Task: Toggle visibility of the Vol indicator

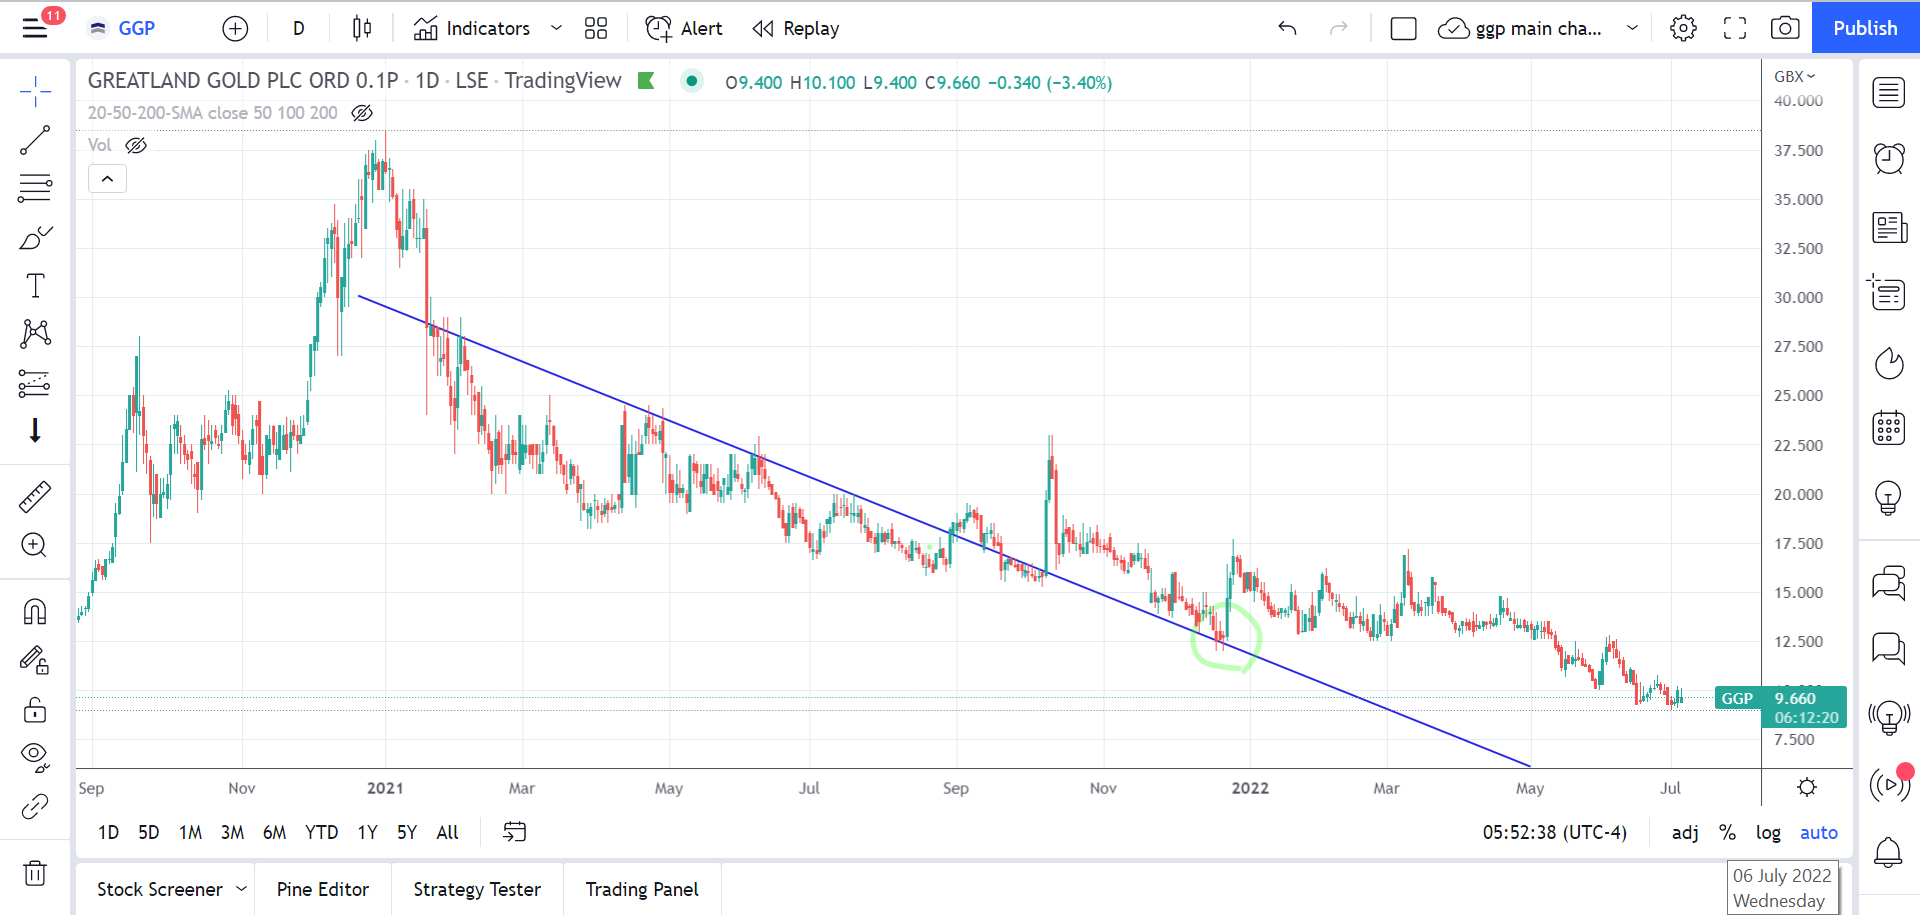Action: (136, 145)
